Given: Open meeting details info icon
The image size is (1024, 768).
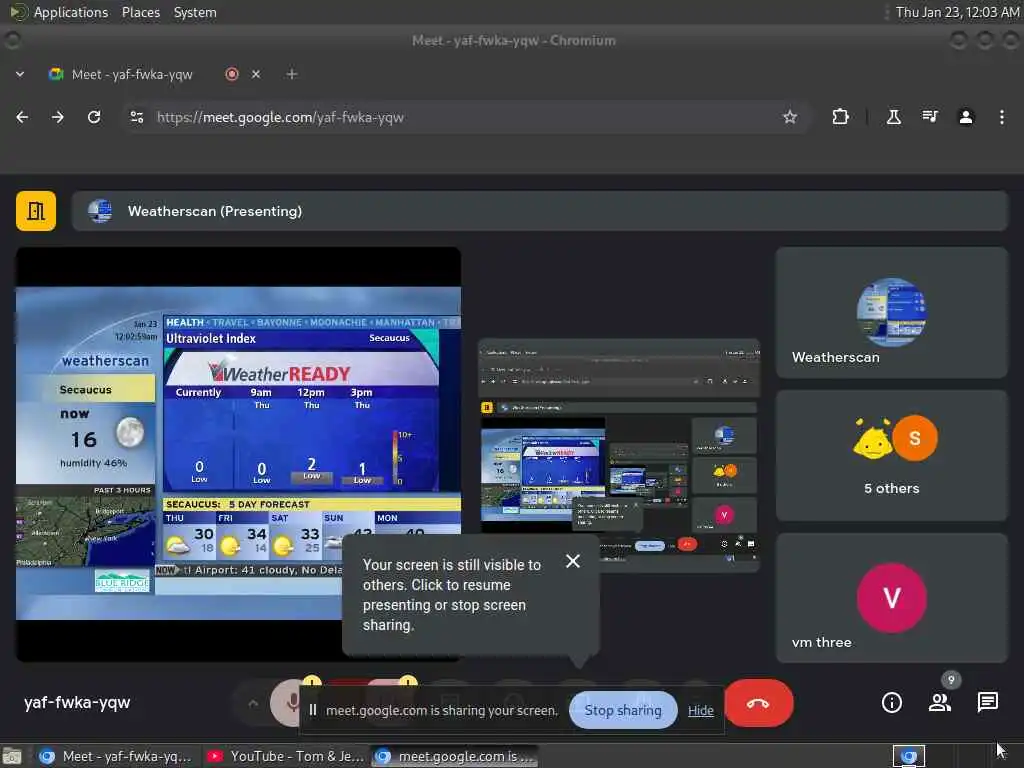Looking at the screenshot, I should point(891,702).
